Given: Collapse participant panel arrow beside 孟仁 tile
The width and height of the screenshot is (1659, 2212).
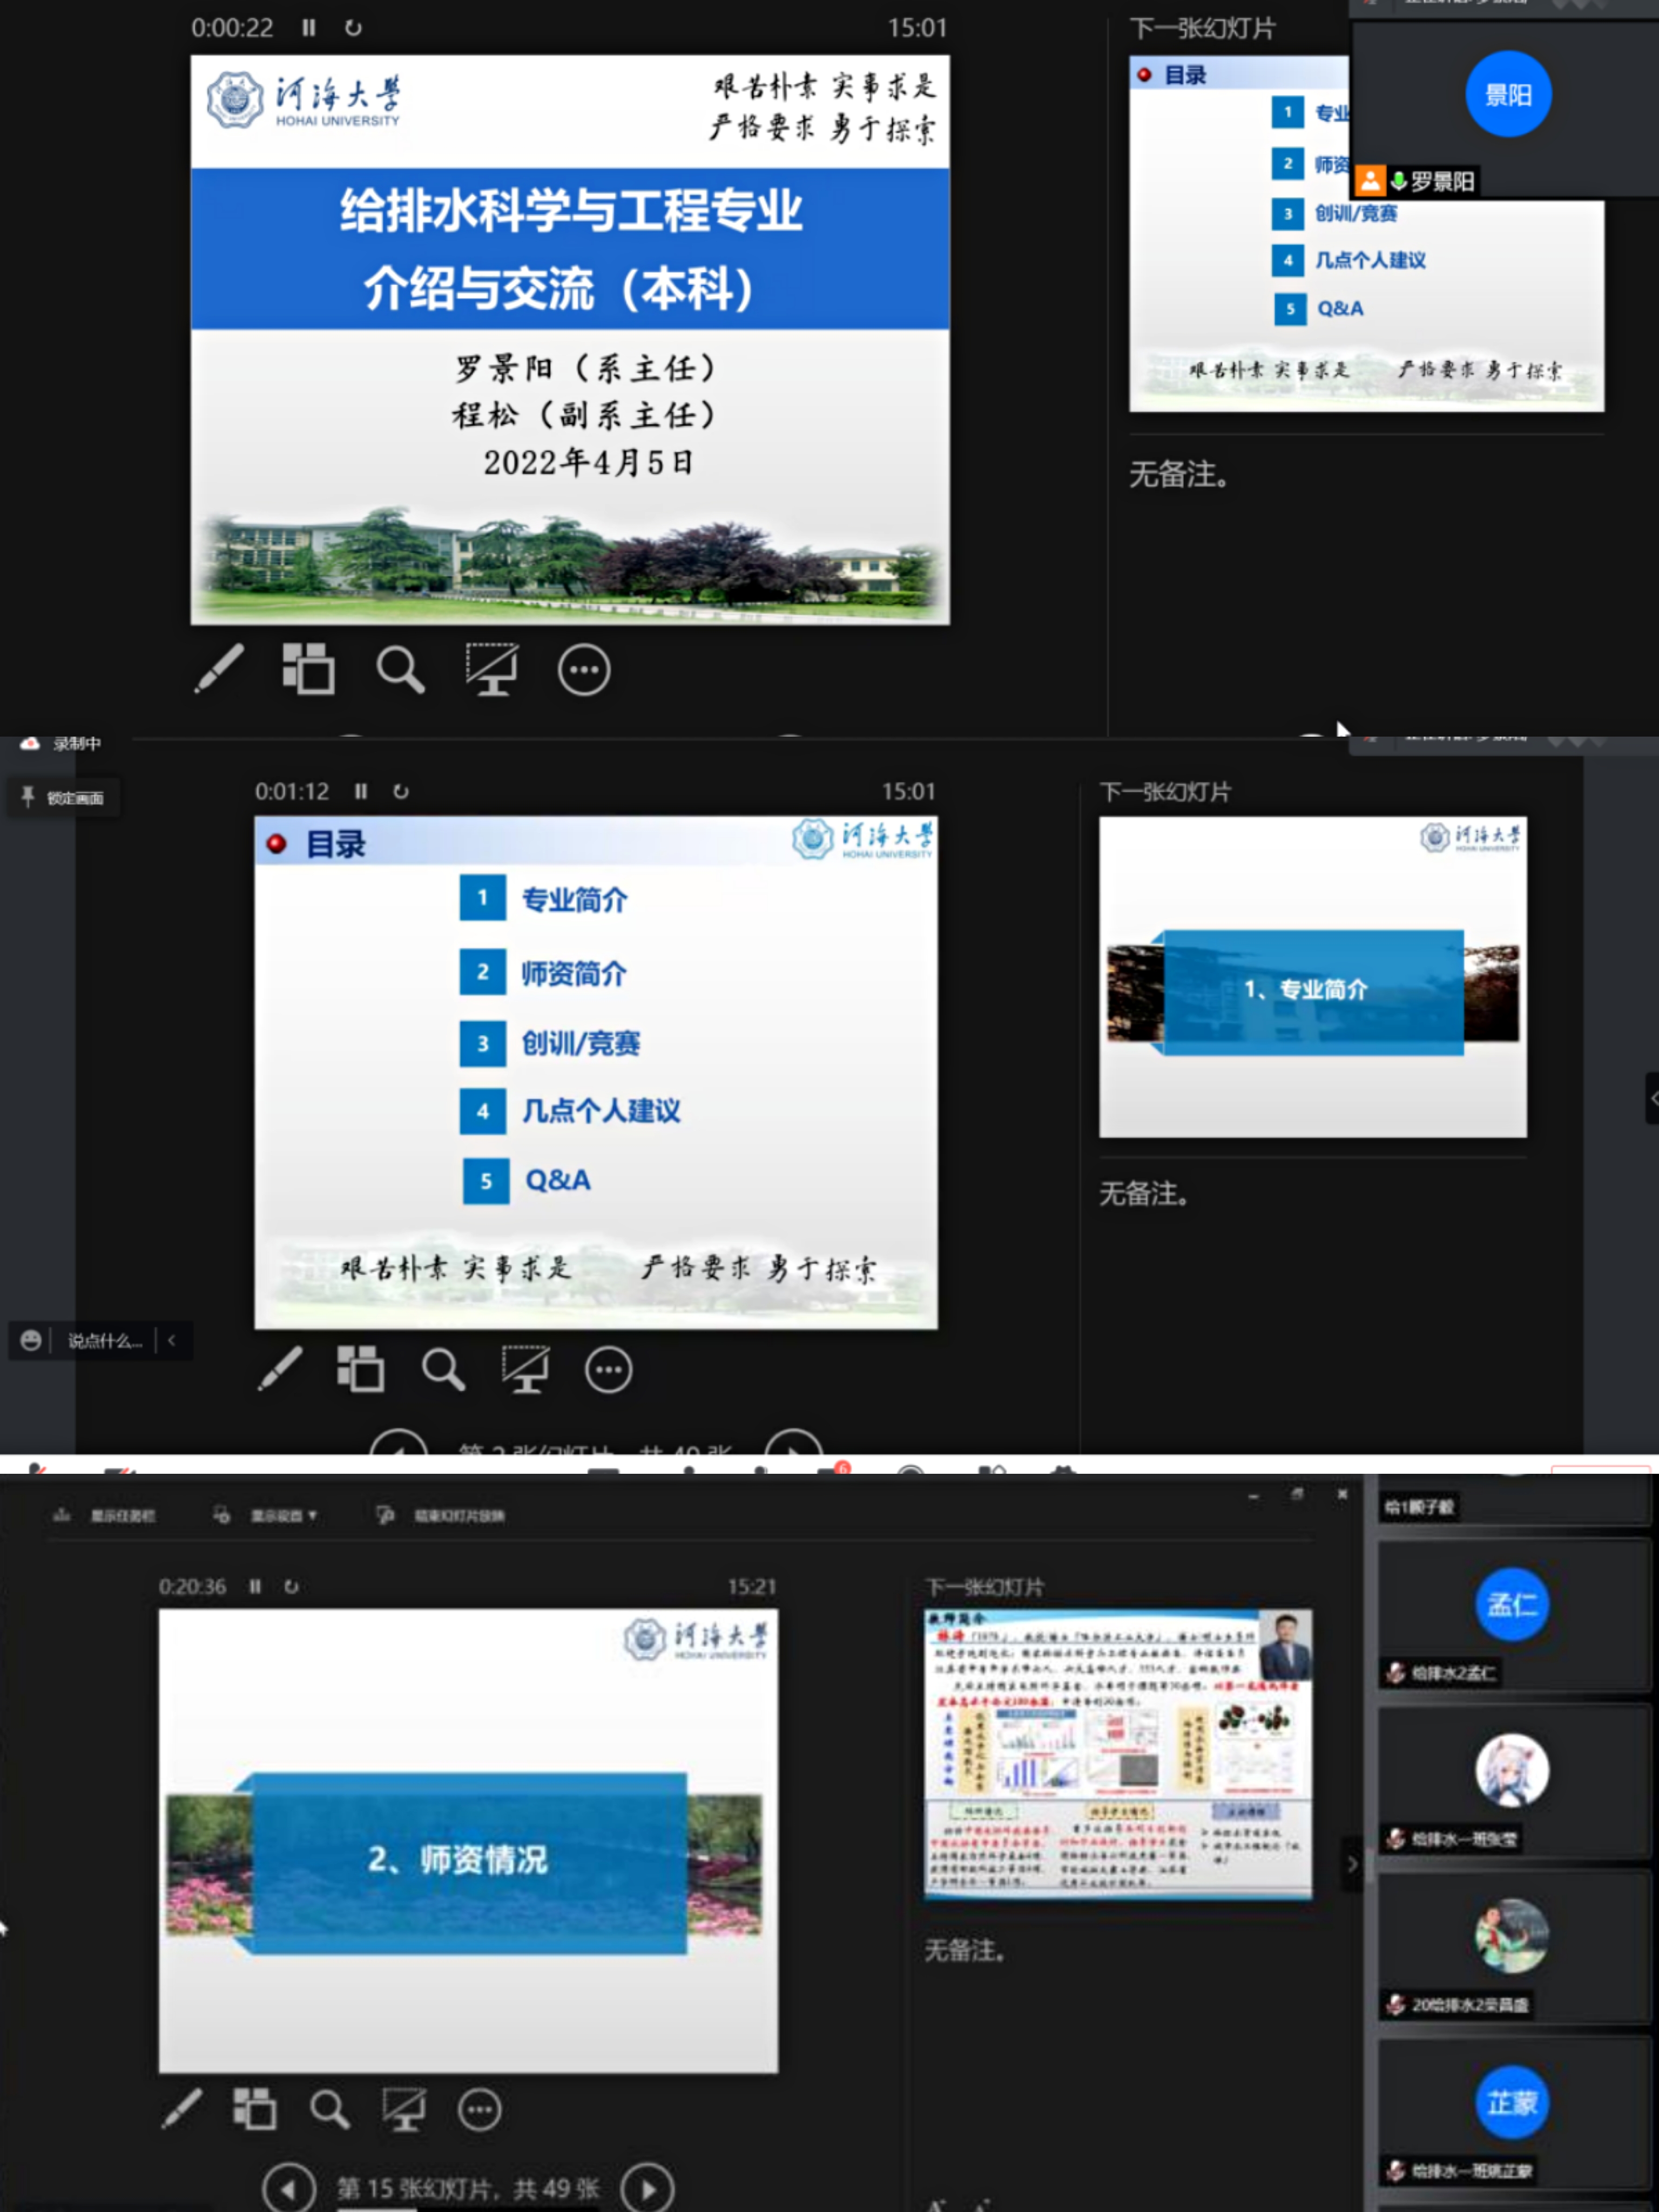Looking at the screenshot, I should click(1352, 1864).
